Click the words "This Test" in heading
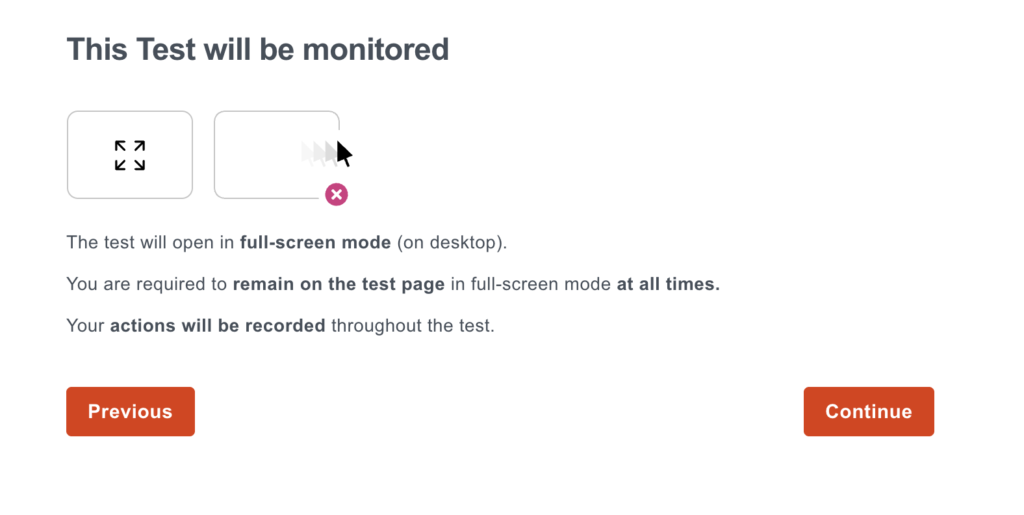The image size is (1024, 515). tap(131, 50)
